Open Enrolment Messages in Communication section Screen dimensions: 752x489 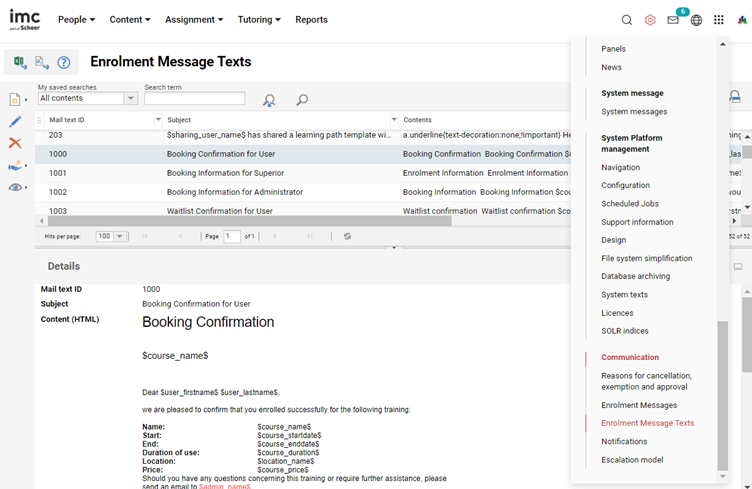pos(638,405)
